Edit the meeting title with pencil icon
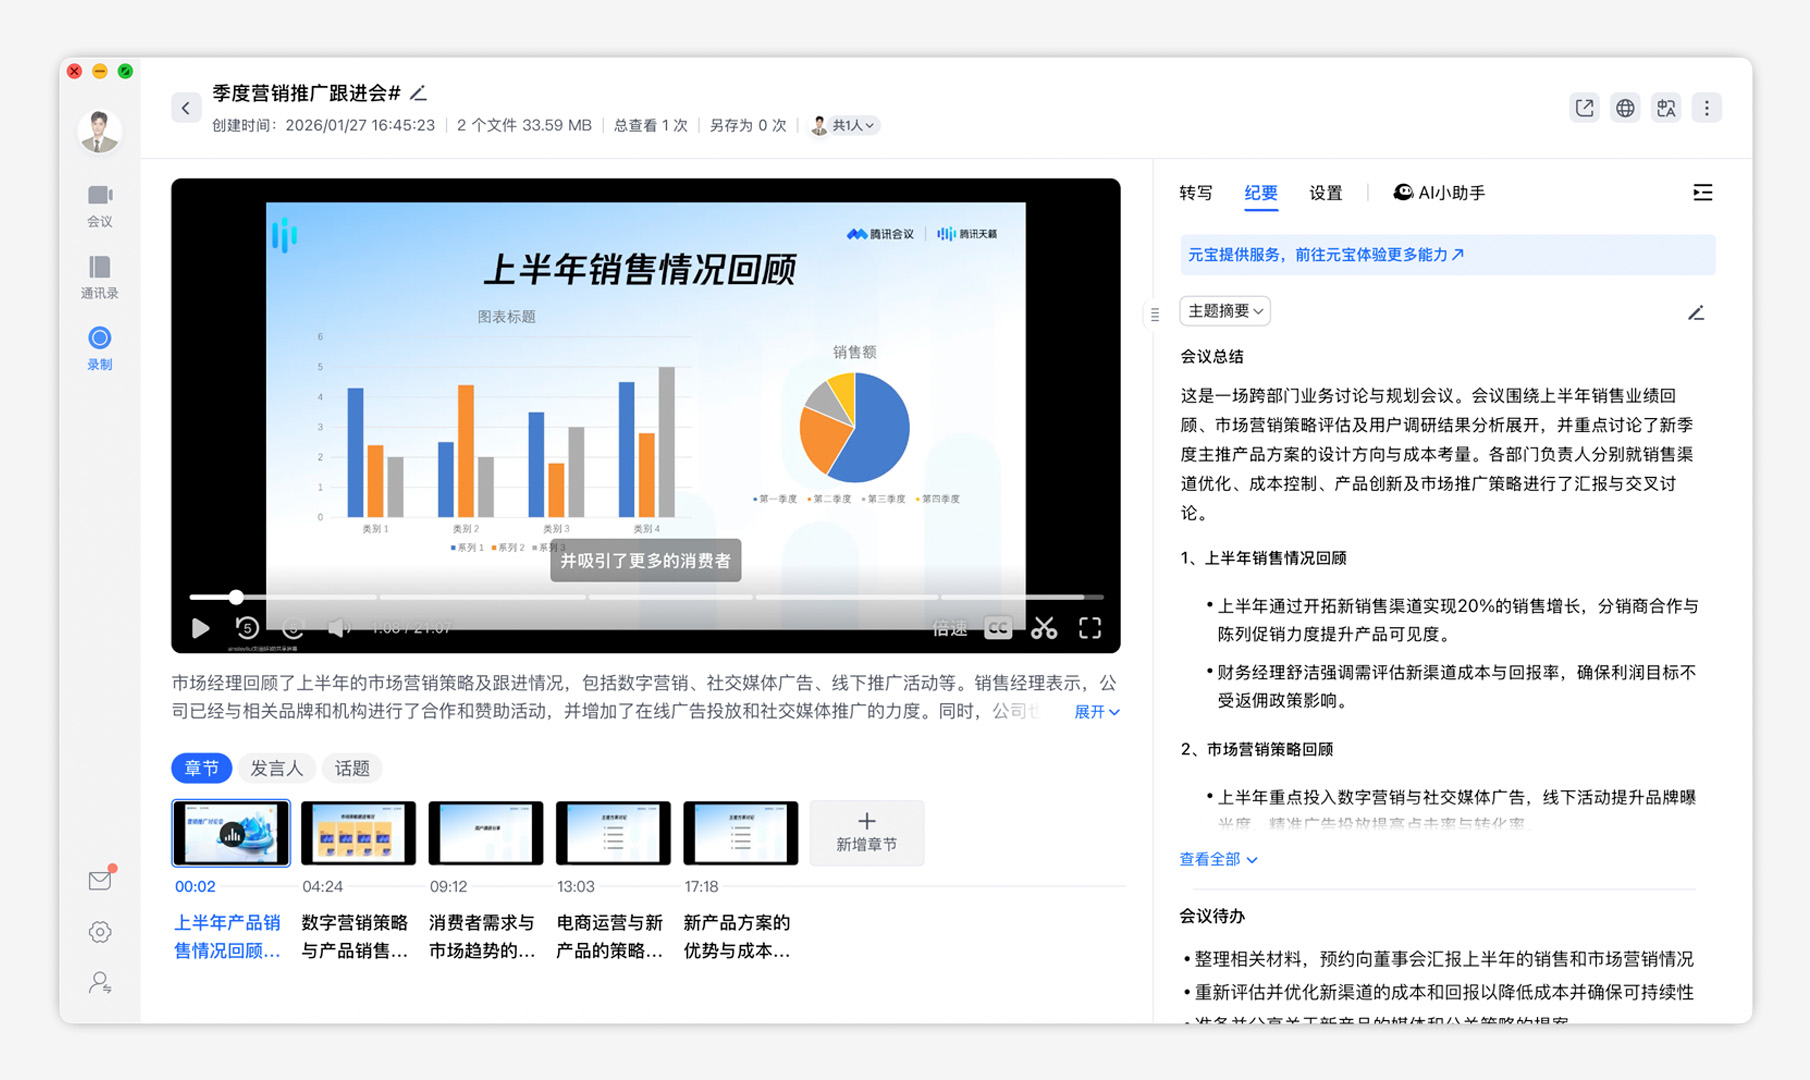 coord(419,93)
